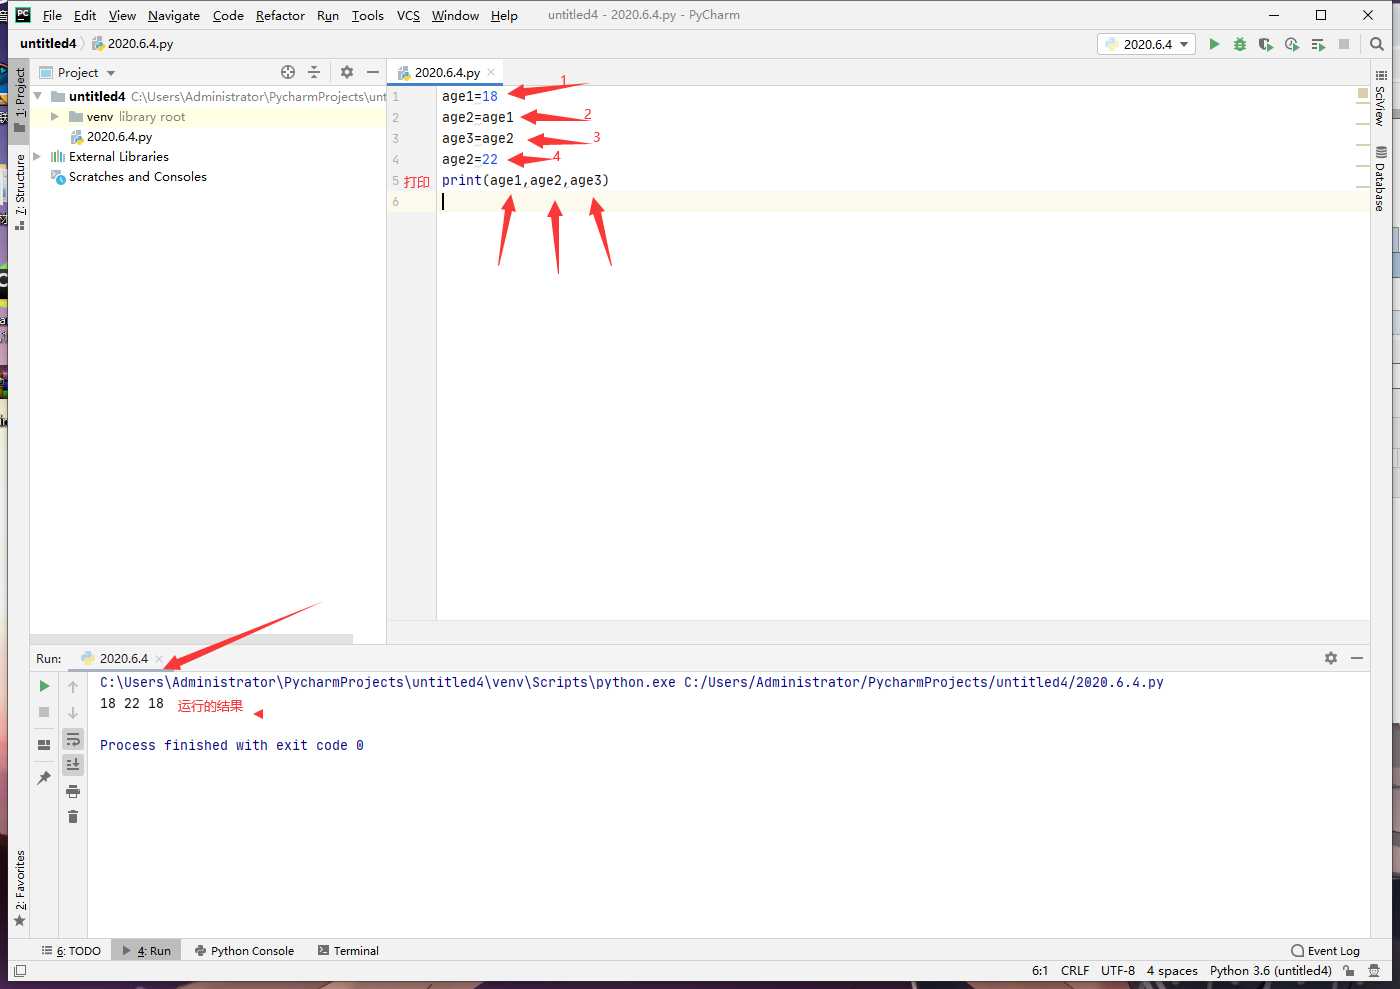Select Scratches and Consoles in tree

(137, 176)
